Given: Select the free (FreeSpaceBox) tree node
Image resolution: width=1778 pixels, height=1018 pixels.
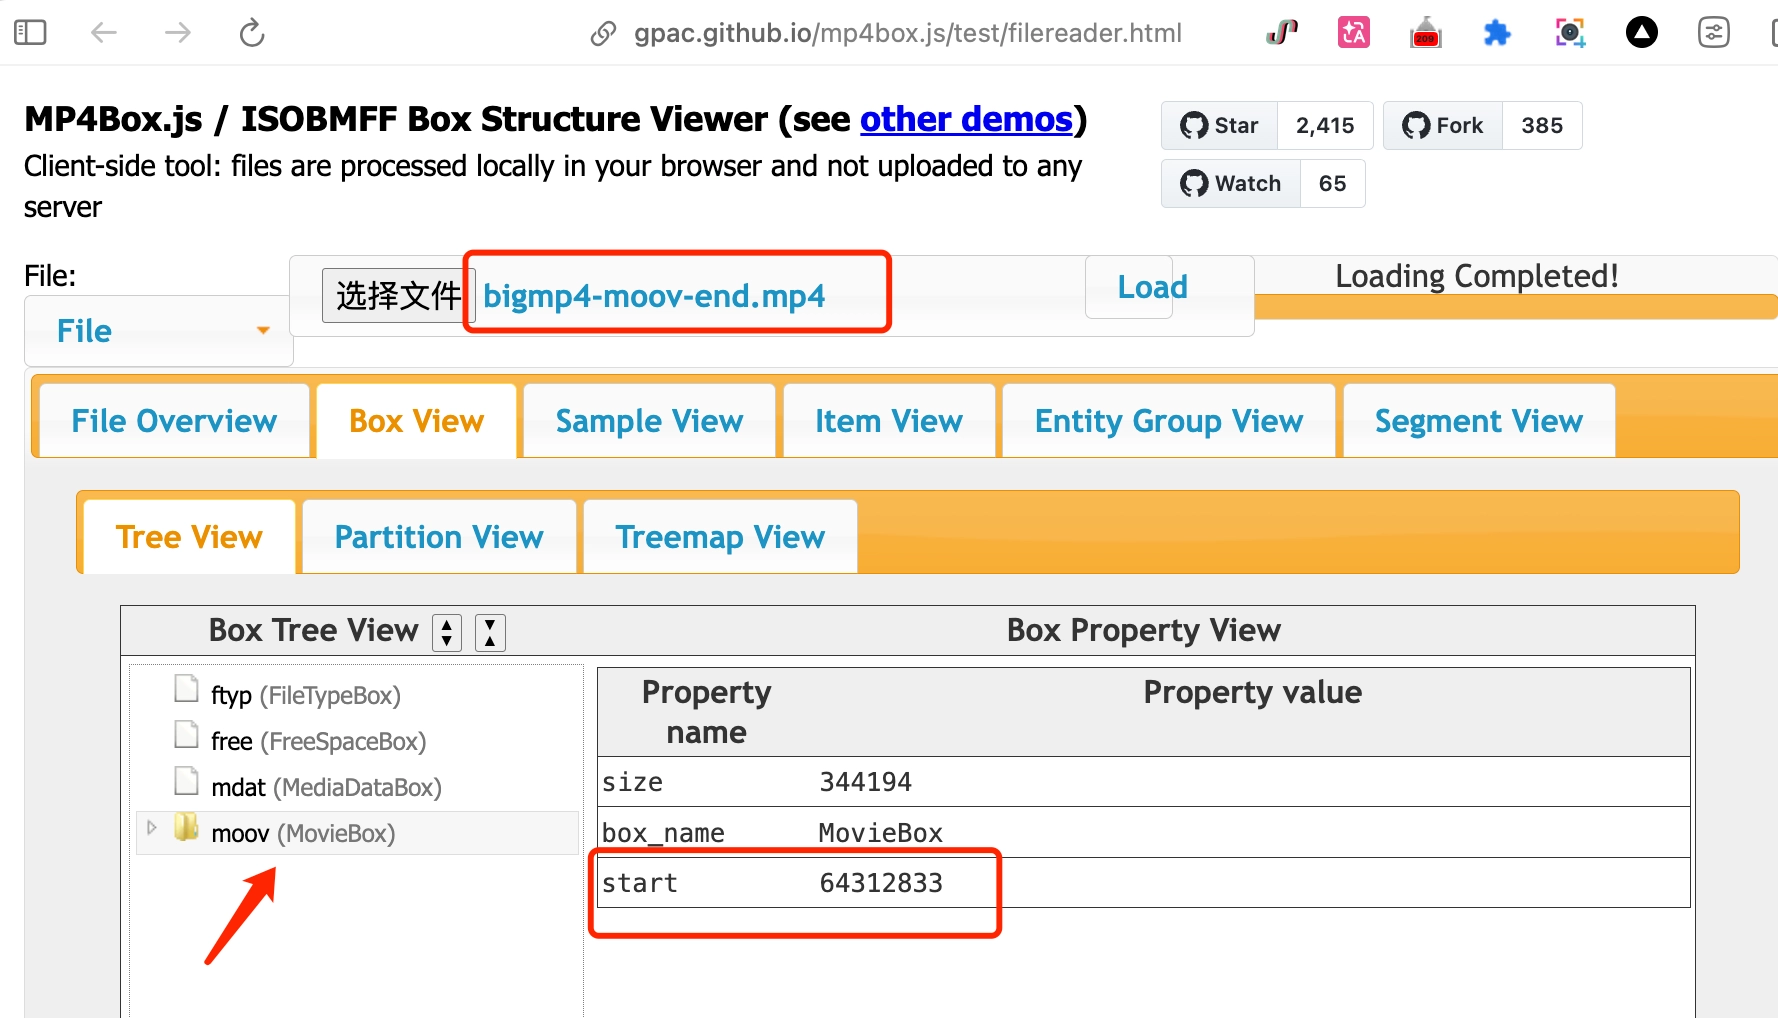Looking at the screenshot, I should (319, 741).
